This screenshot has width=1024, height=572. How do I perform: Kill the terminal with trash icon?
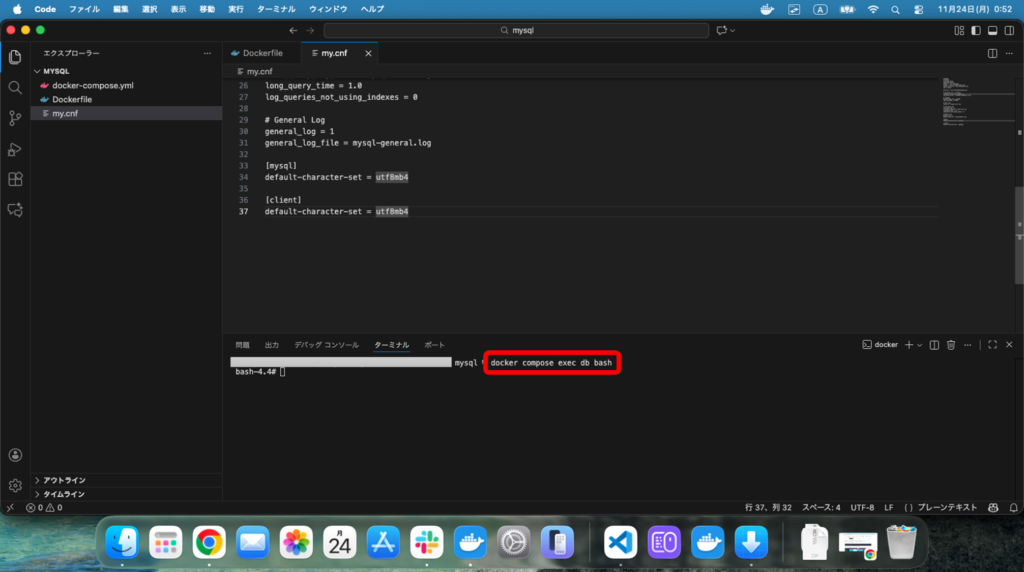(x=951, y=345)
